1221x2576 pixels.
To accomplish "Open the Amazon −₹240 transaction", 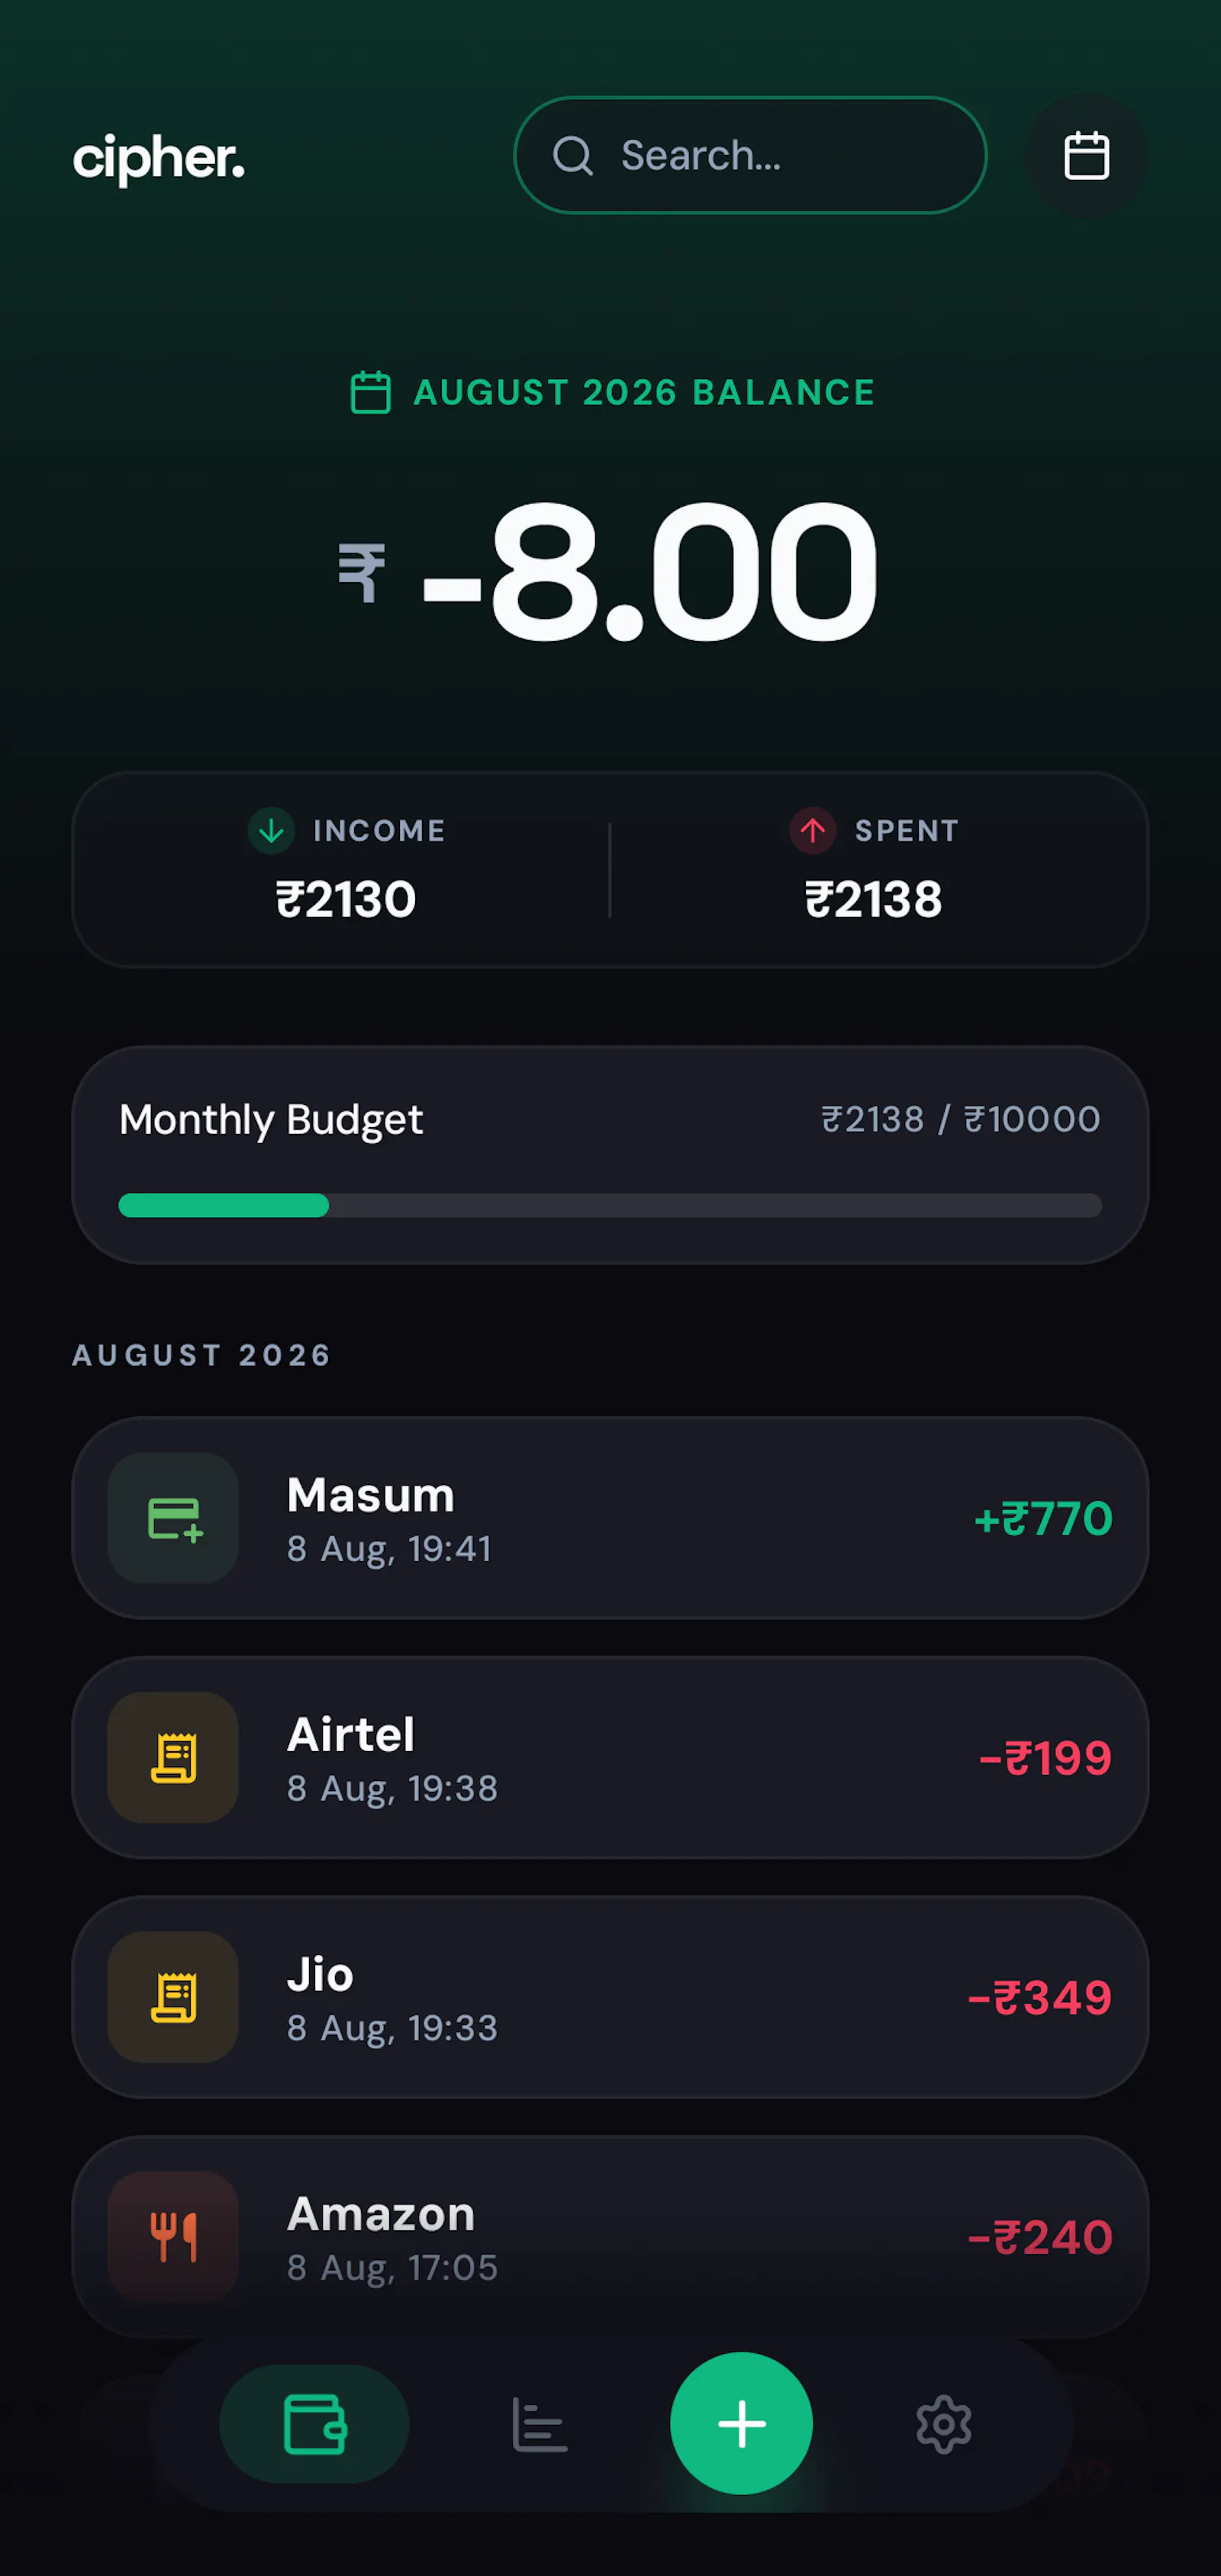I will coord(610,2237).
